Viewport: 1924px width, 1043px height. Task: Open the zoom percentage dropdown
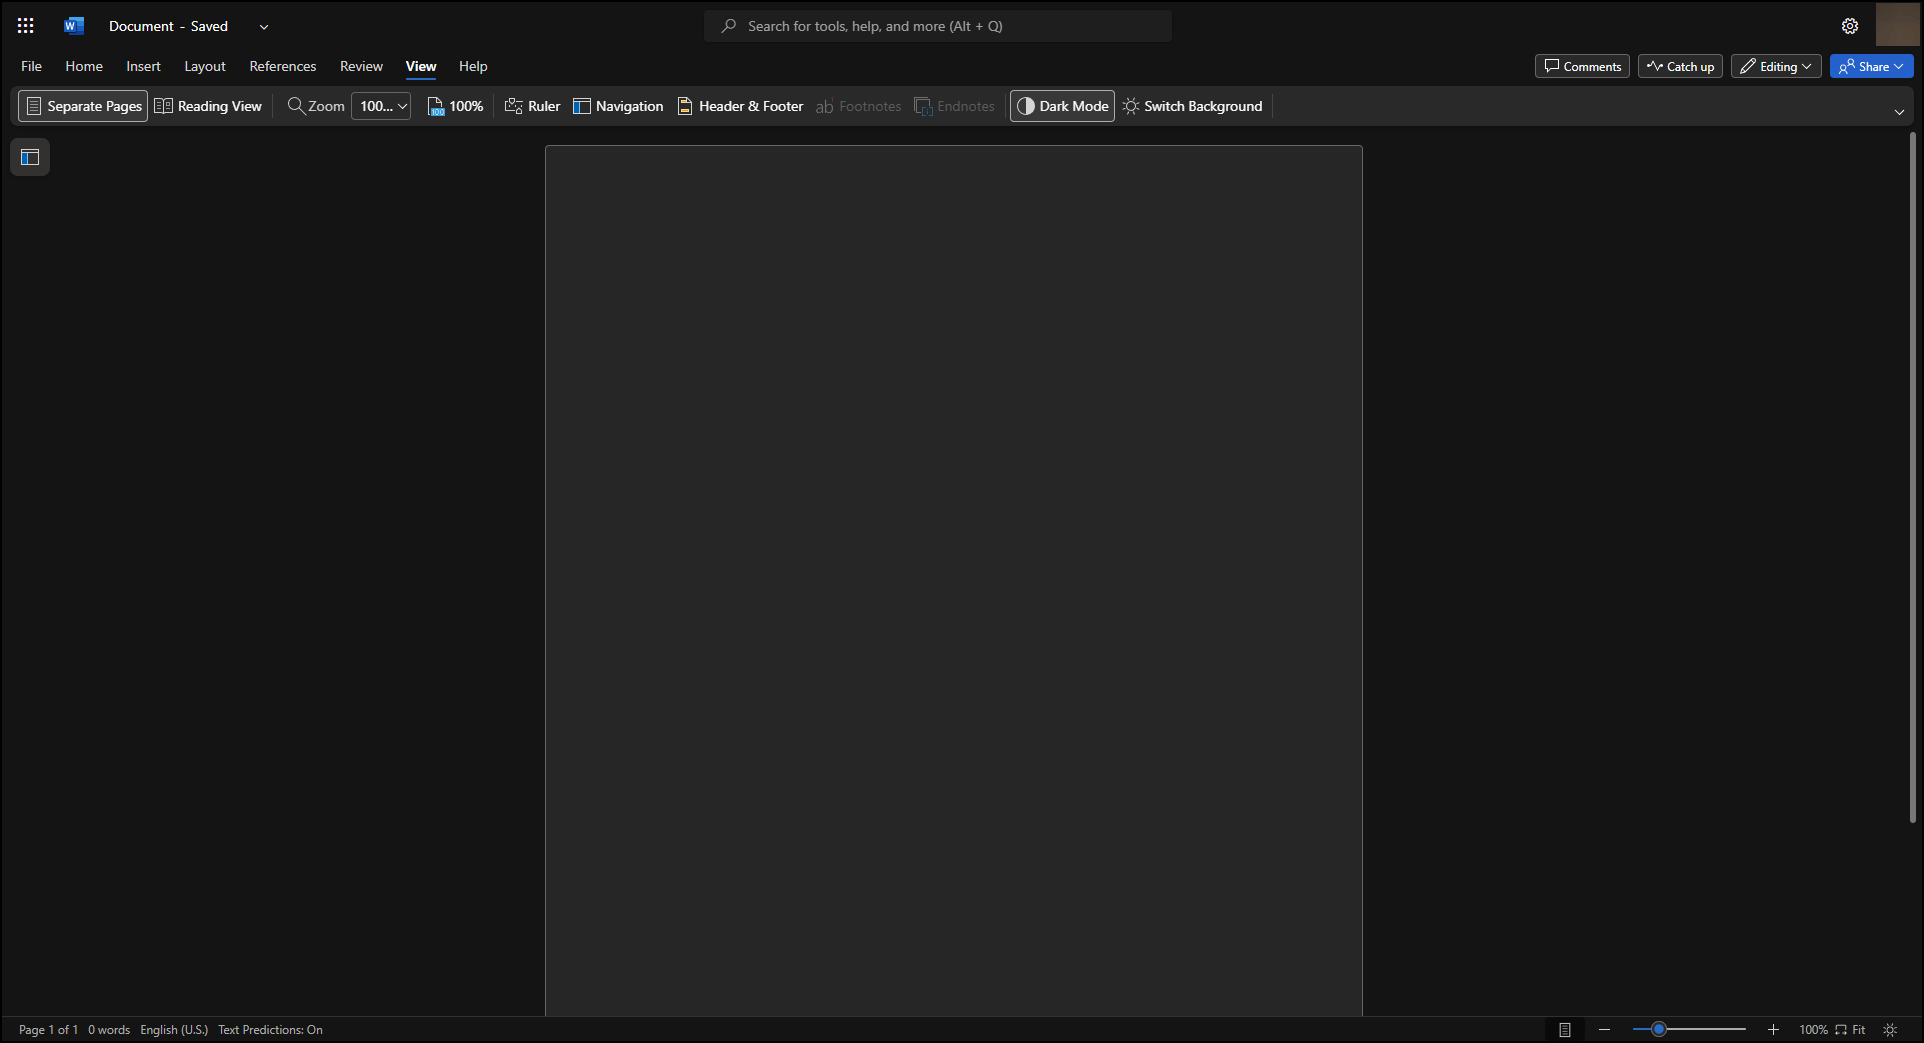tap(381, 106)
